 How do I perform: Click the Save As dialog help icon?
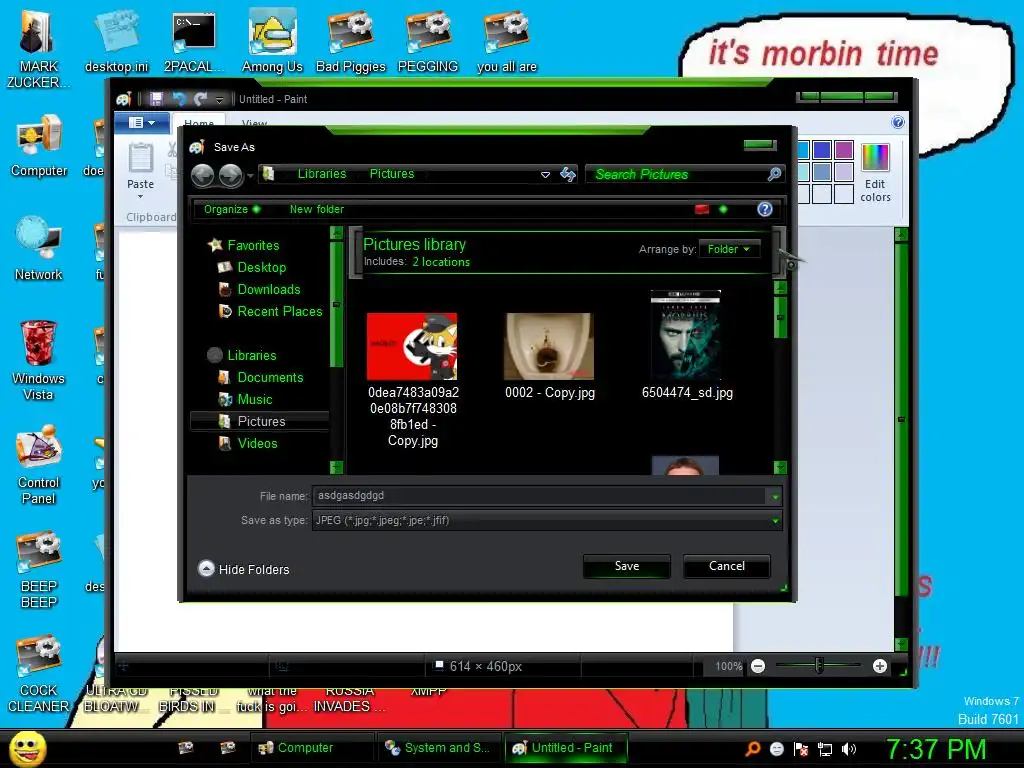[x=765, y=209]
